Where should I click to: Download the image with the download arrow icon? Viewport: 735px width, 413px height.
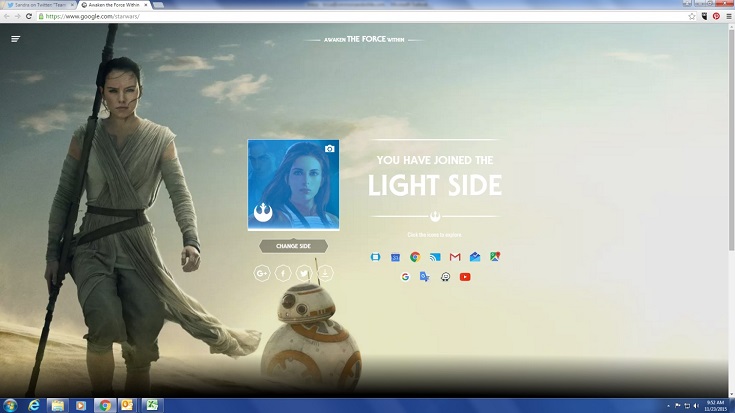[325, 273]
